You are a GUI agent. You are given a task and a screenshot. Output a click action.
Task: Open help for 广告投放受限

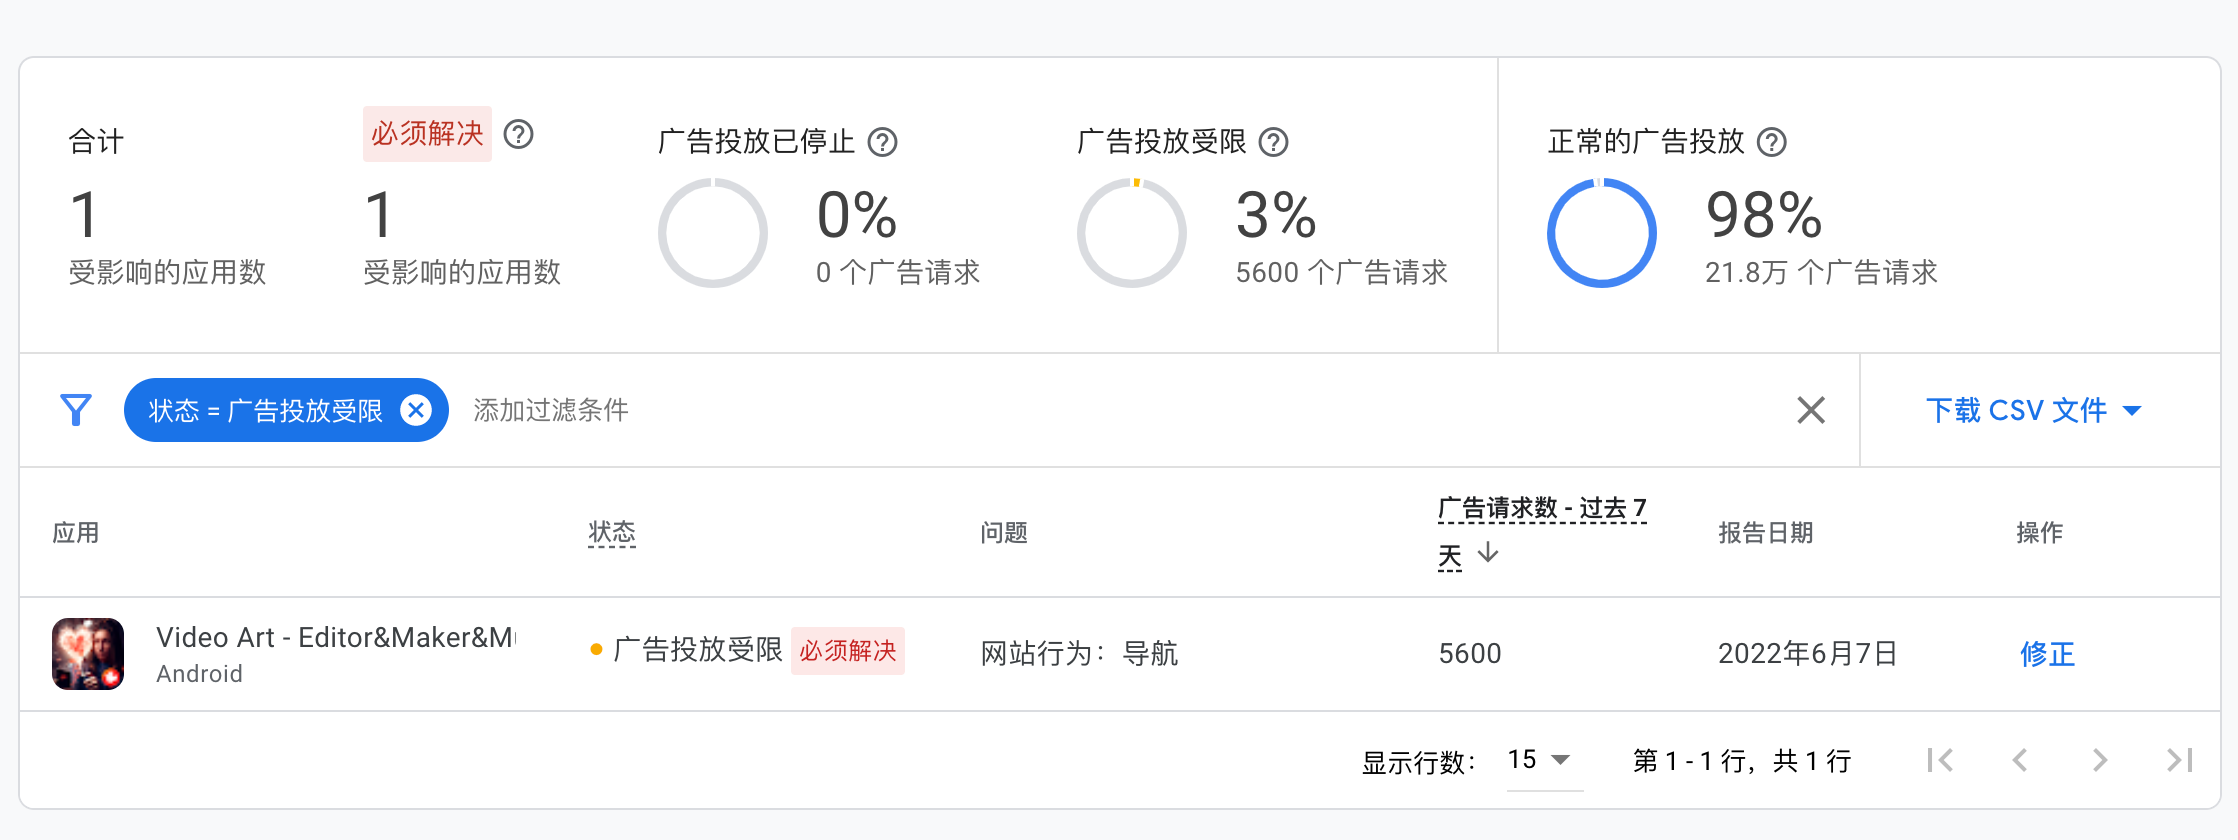point(1274,142)
